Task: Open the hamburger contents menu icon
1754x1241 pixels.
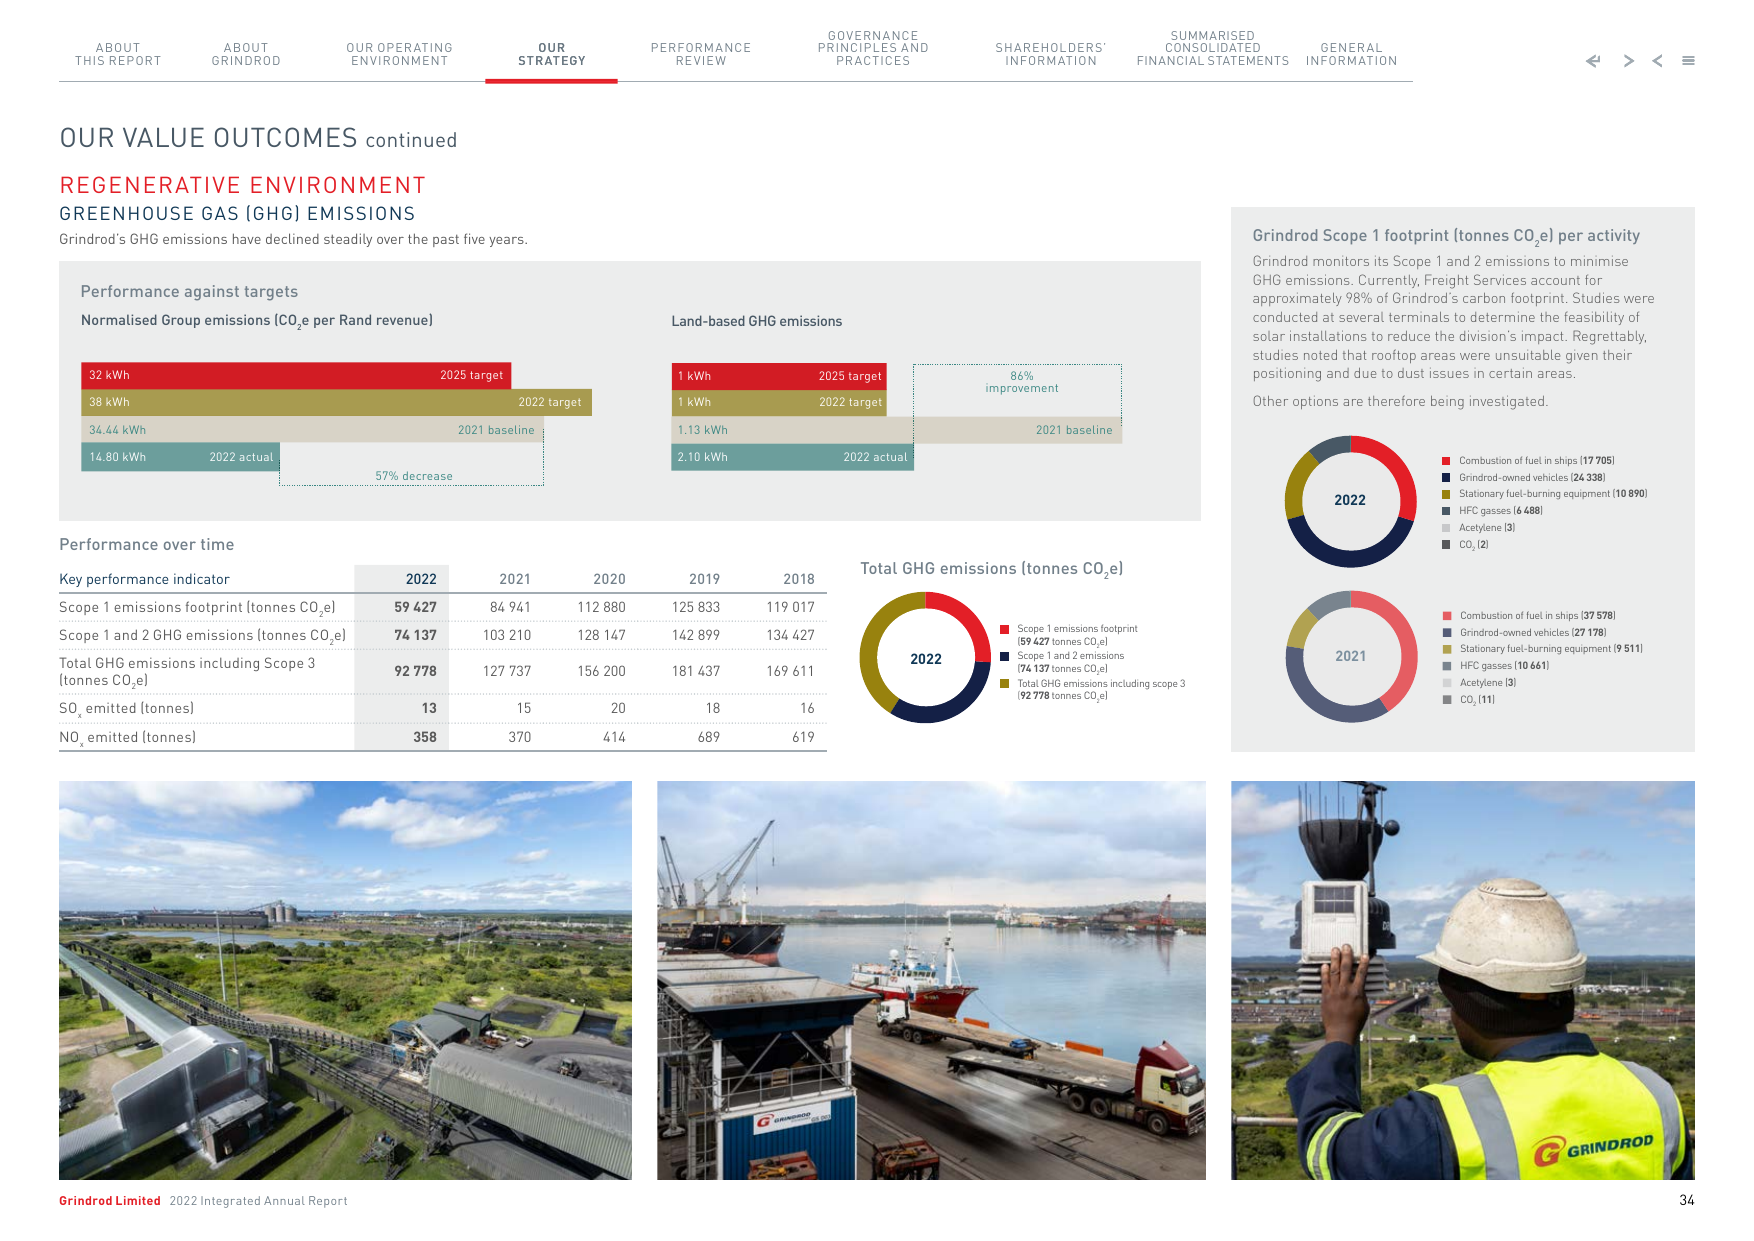Action: pos(1688,61)
